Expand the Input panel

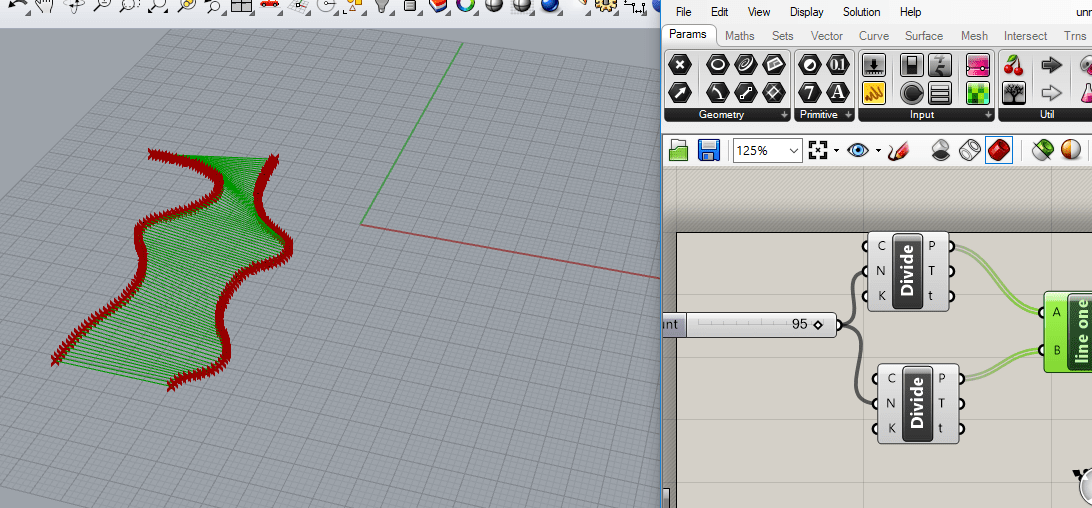click(x=988, y=115)
